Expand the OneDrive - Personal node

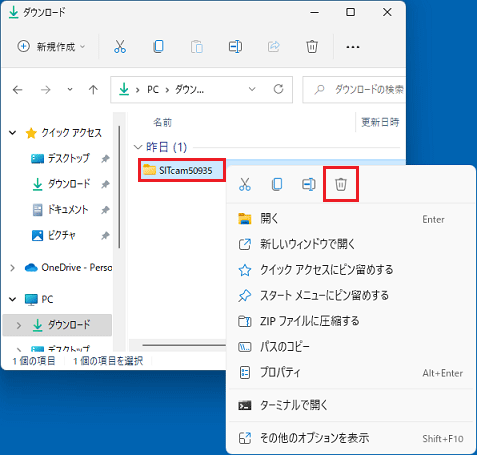point(12,268)
